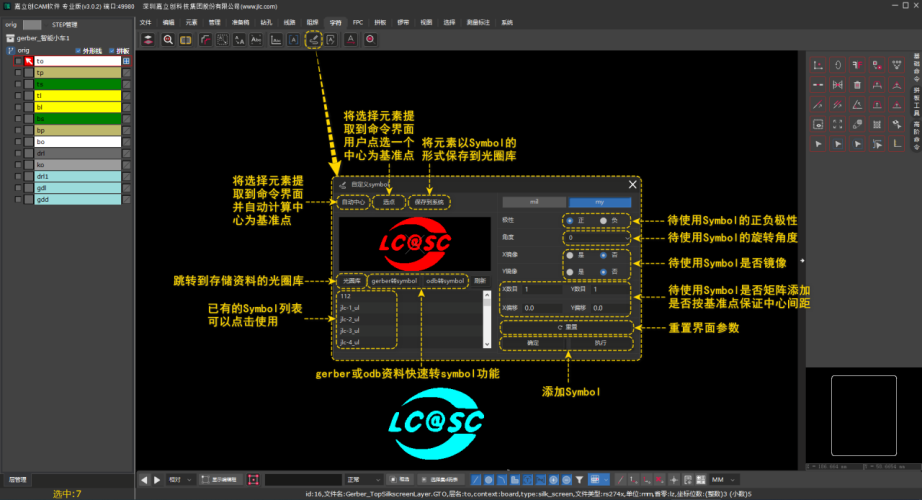Click the reset button in symbol dialog
The image size is (922, 500).
point(567,327)
